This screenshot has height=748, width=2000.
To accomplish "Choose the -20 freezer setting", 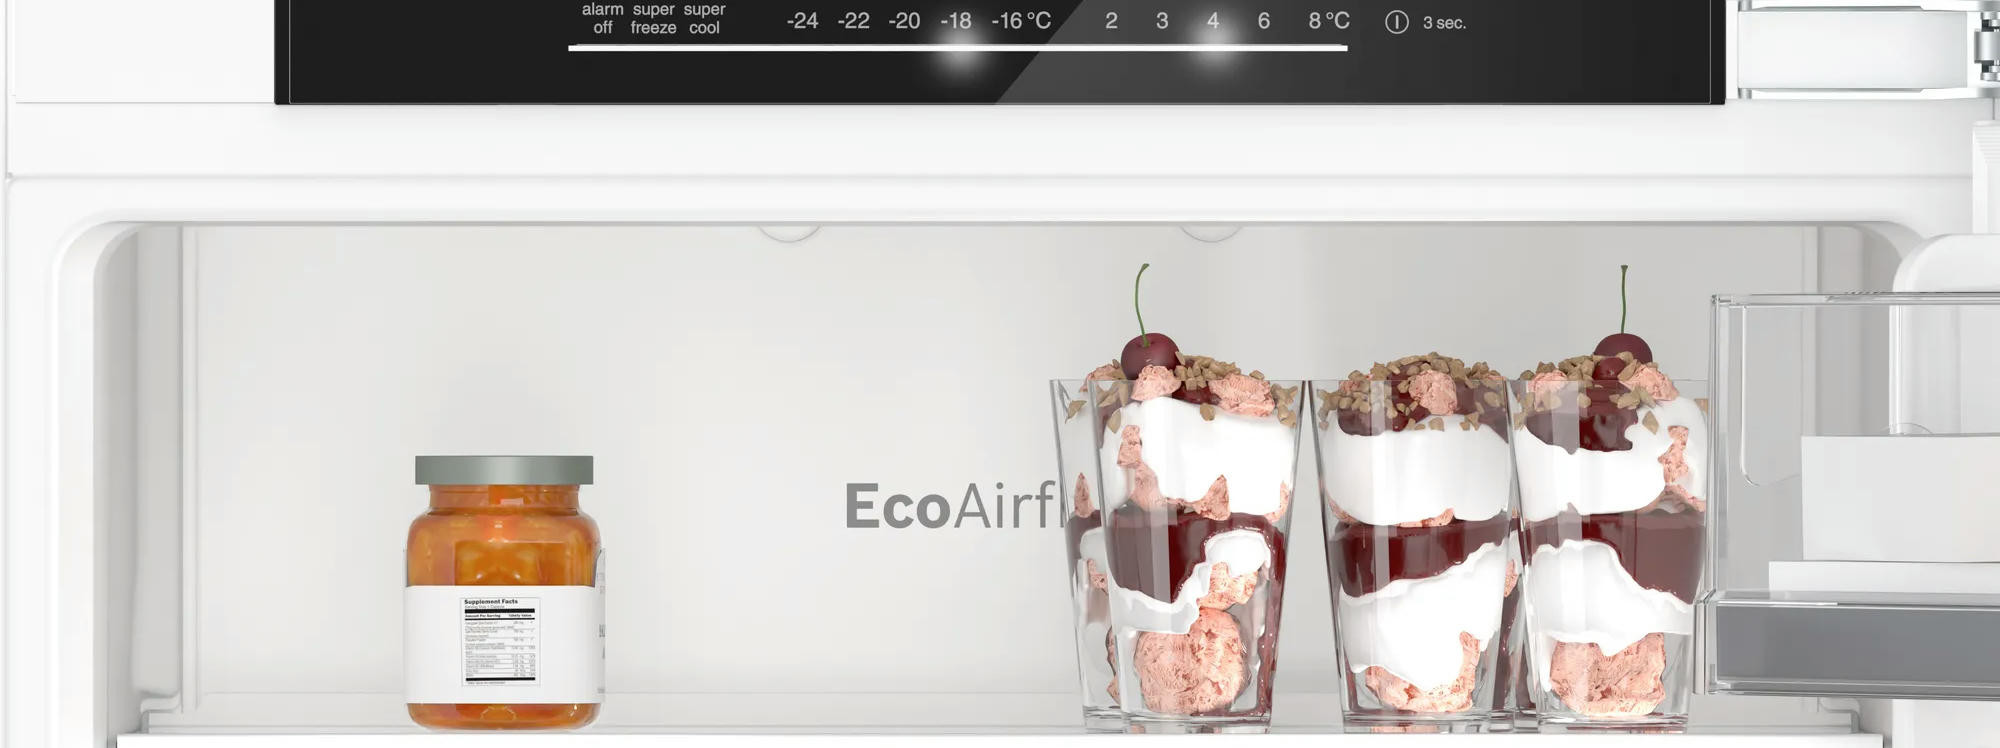I will (x=904, y=21).
